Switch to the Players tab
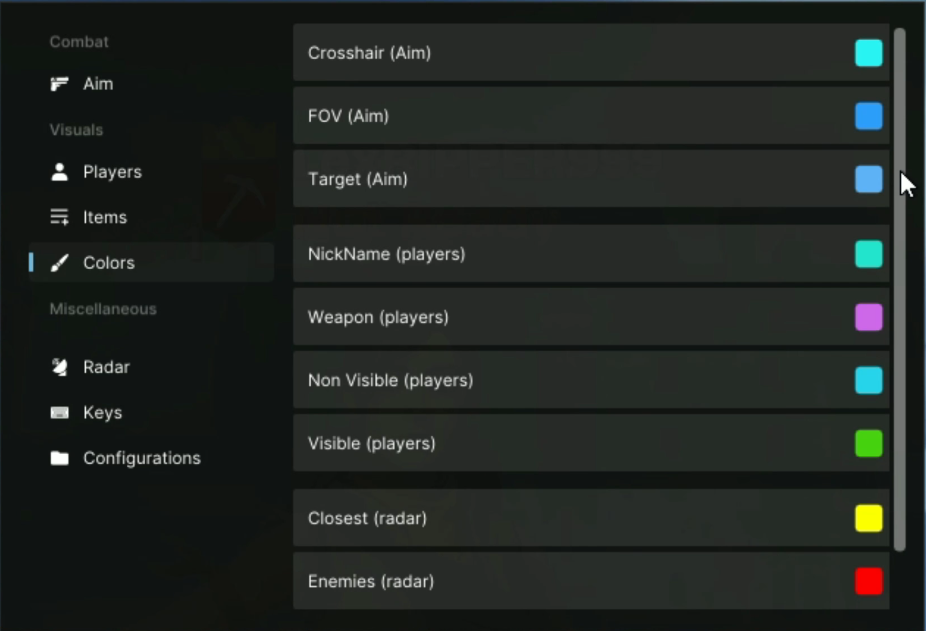This screenshot has width=926, height=631. 112,172
